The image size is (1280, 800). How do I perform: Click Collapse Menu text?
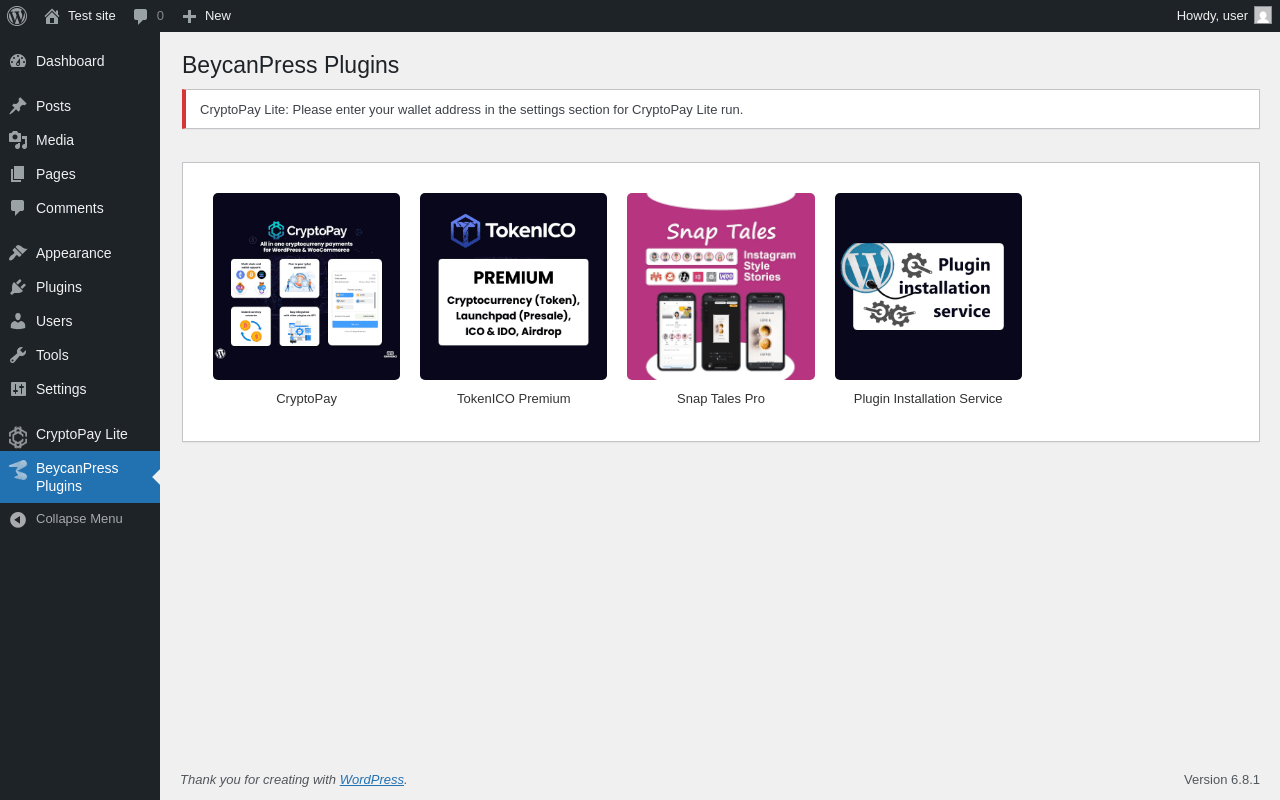pos(79,519)
